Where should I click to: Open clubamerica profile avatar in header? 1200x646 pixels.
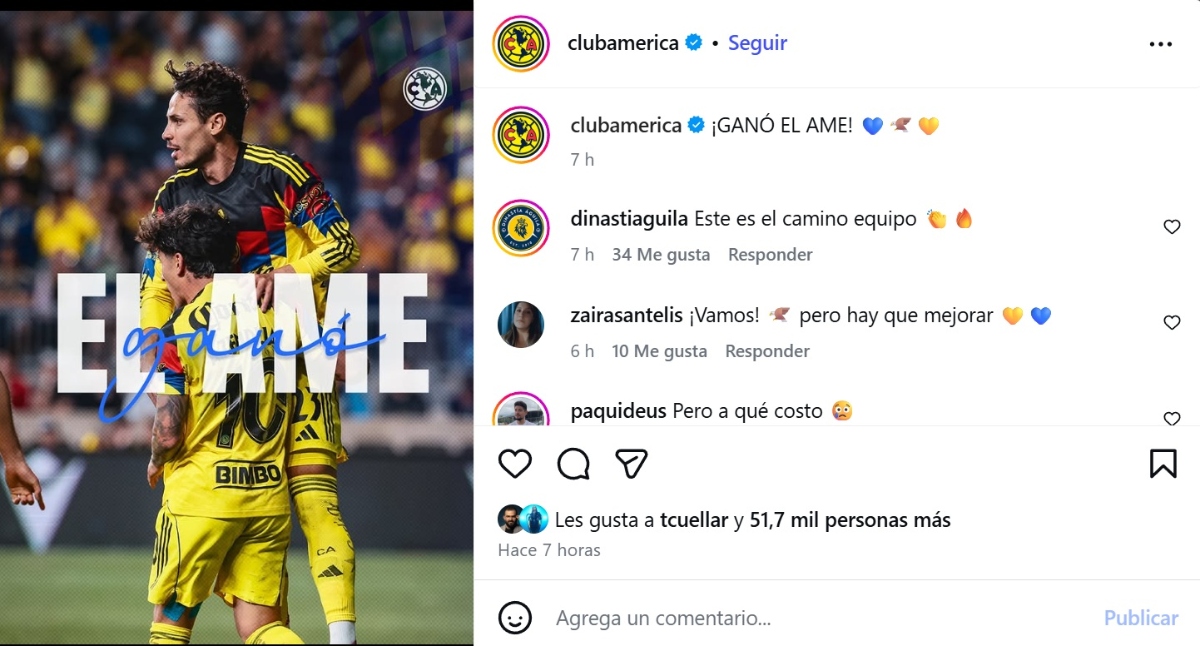tap(521, 44)
